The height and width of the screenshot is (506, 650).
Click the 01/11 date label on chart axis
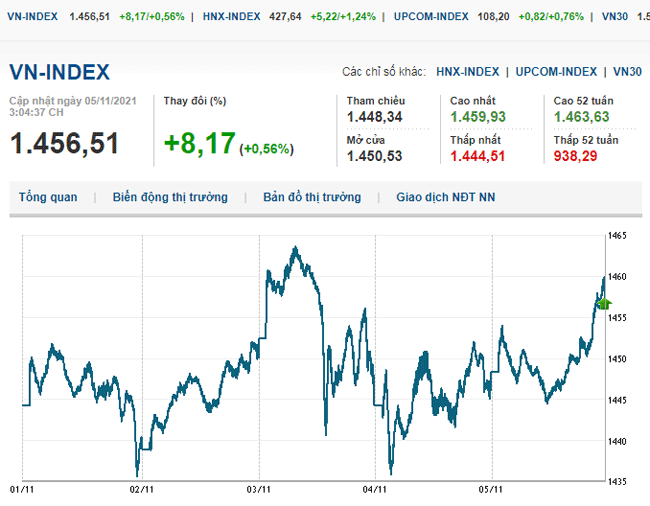pyautogui.click(x=22, y=490)
